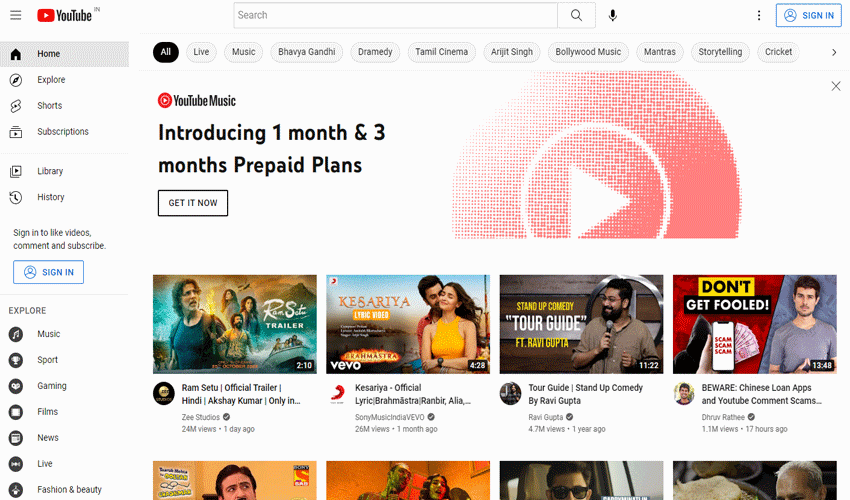Click the Sport trophy icon
The image size is (850, 500).
16,360
